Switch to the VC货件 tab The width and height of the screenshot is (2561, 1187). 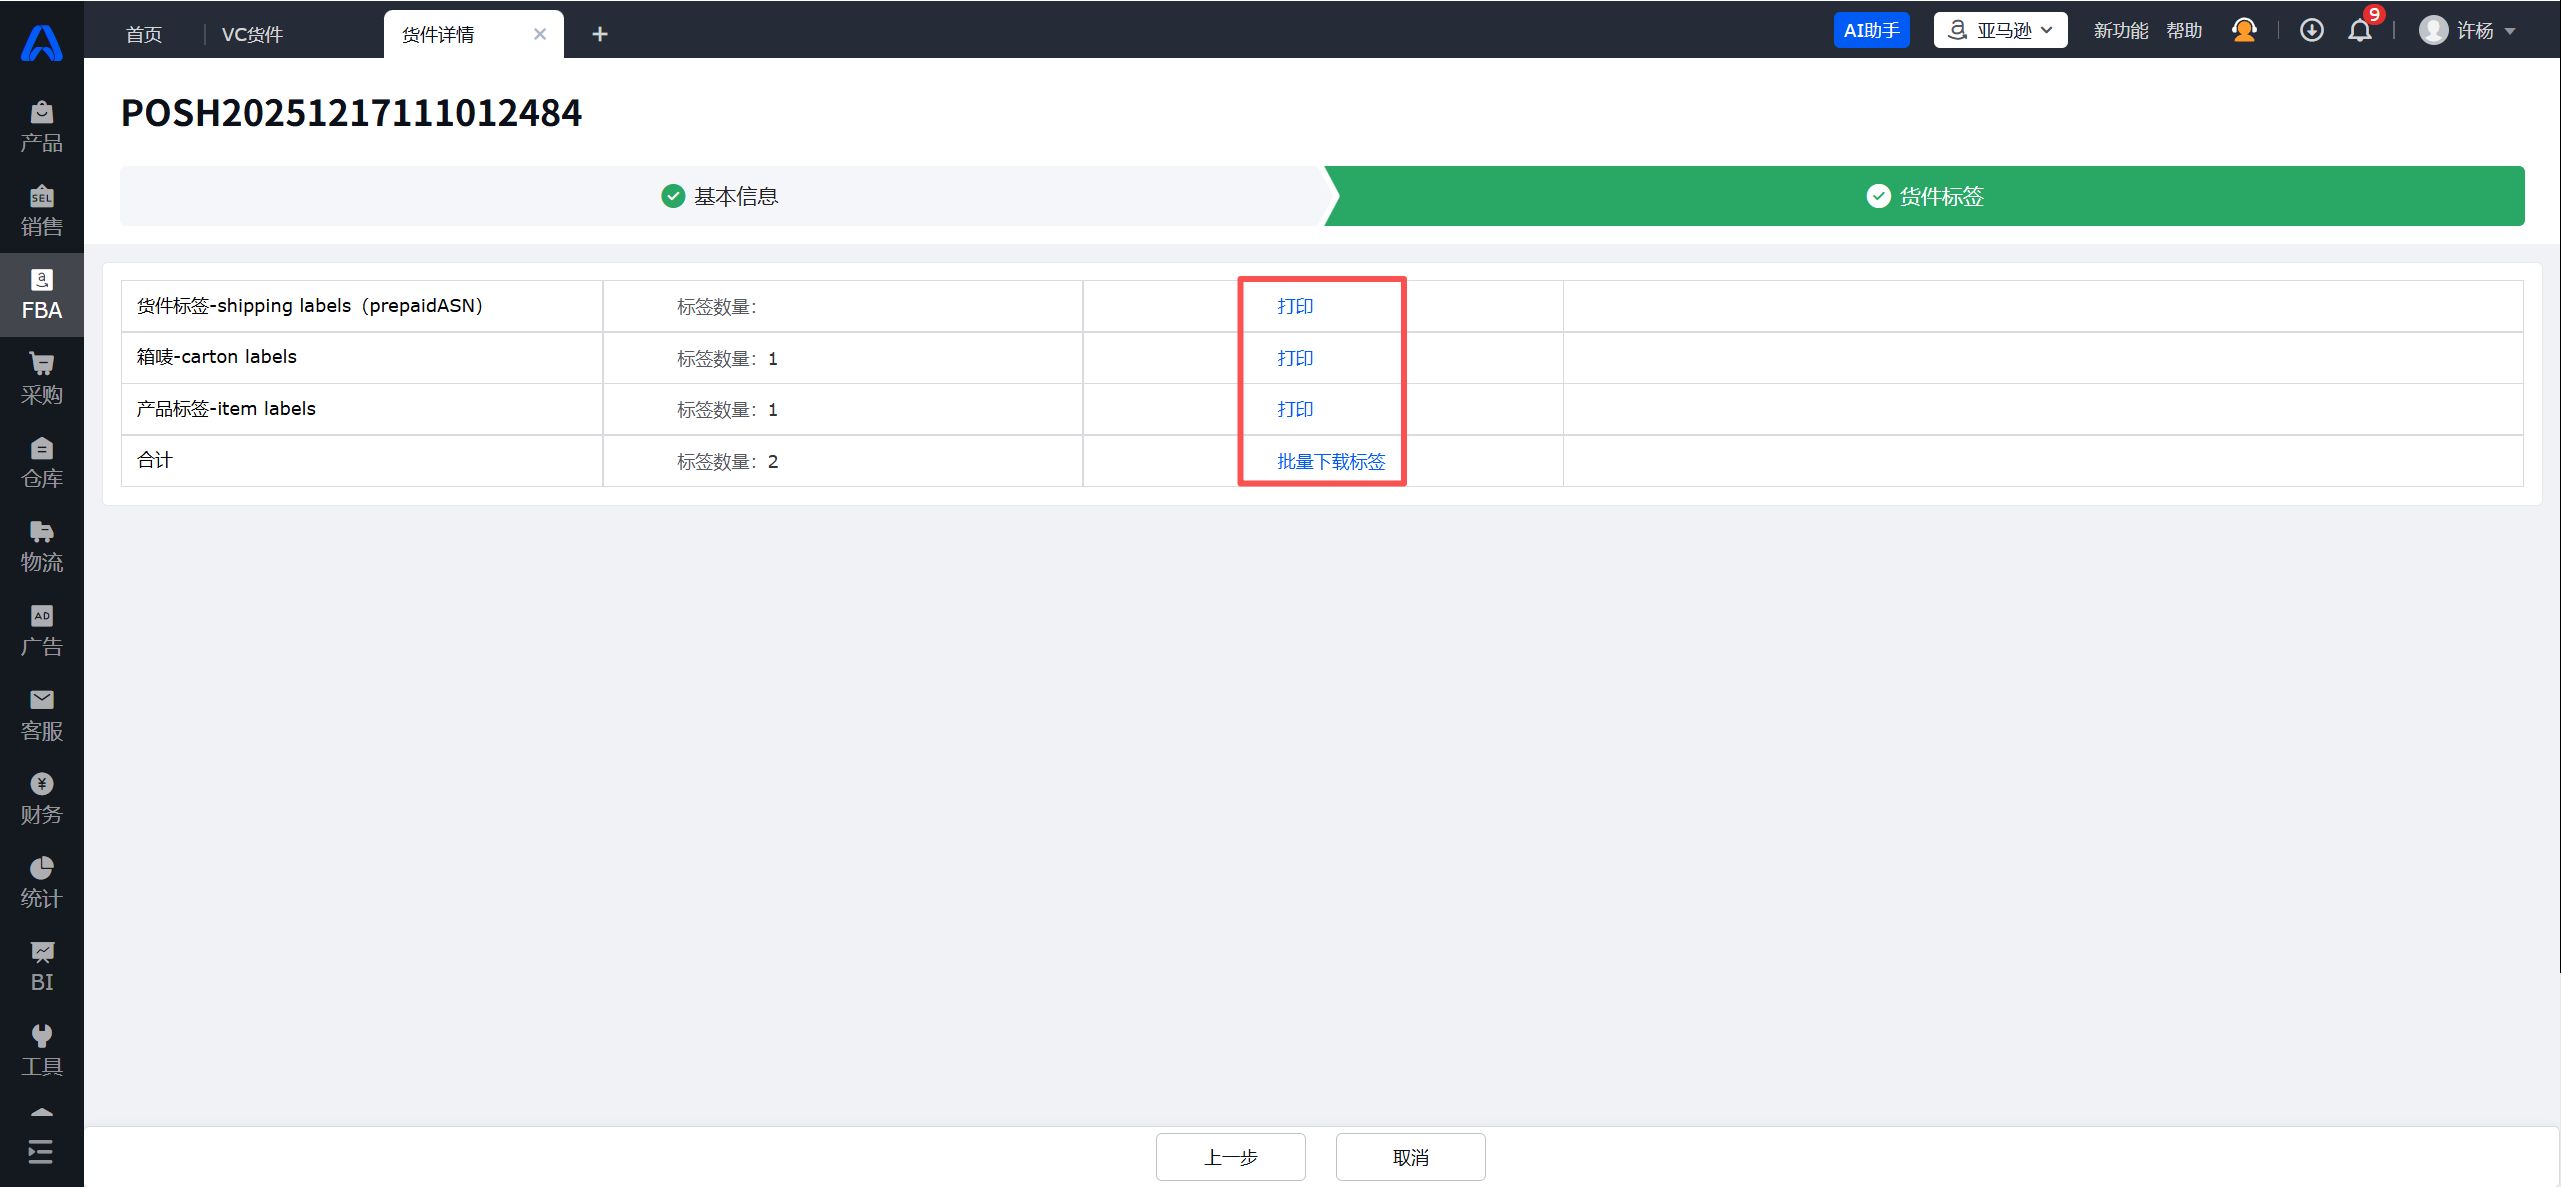(x=252, y=35)
